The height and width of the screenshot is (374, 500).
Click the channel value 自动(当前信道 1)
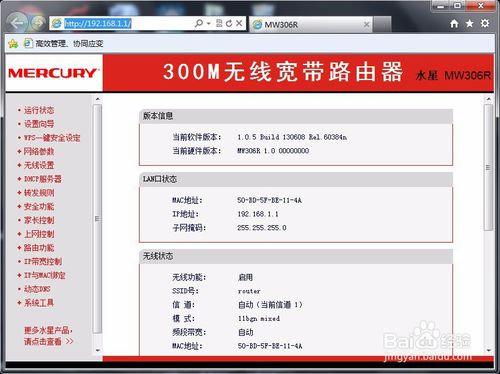click(270, 305)
